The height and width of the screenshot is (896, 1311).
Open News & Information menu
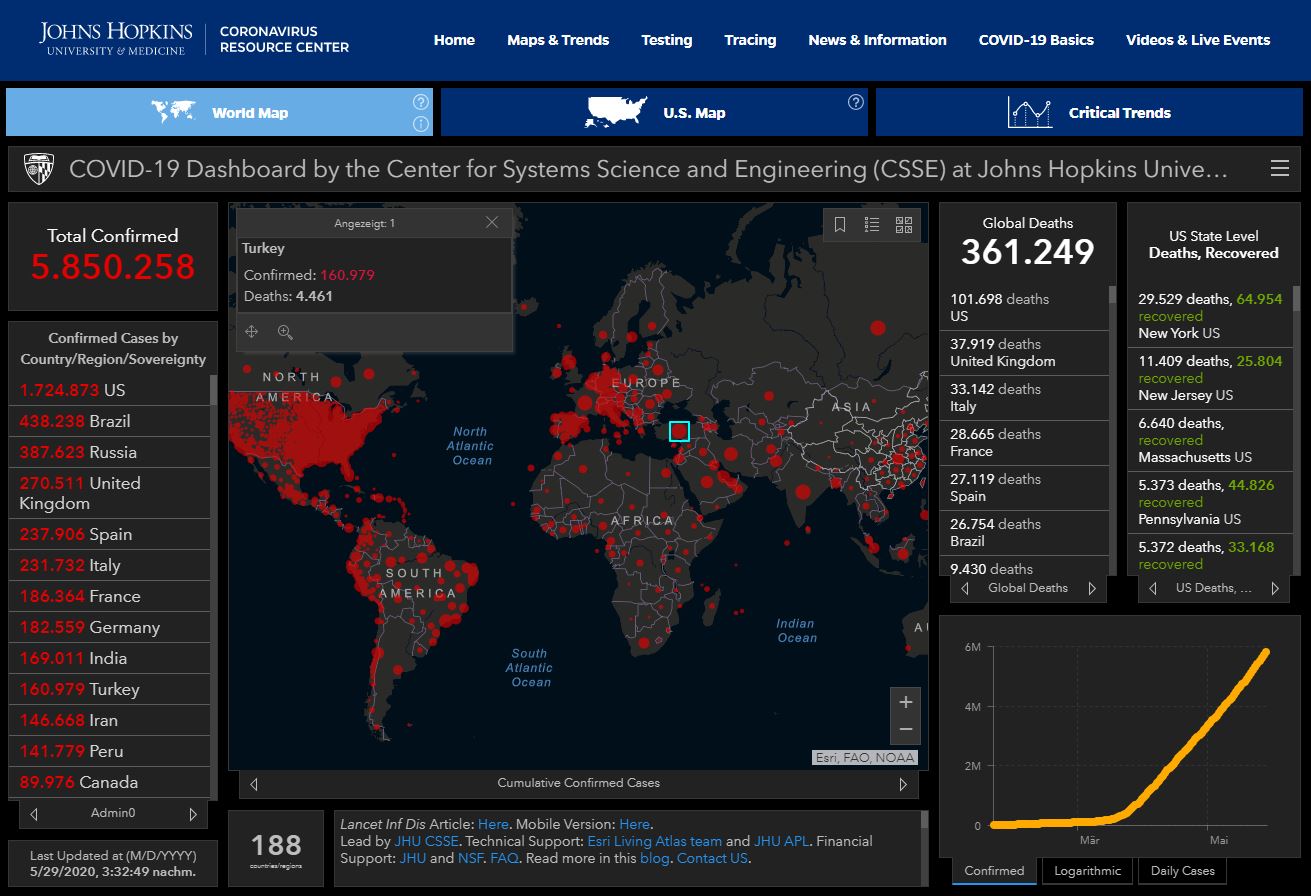[x=877, y=40]
